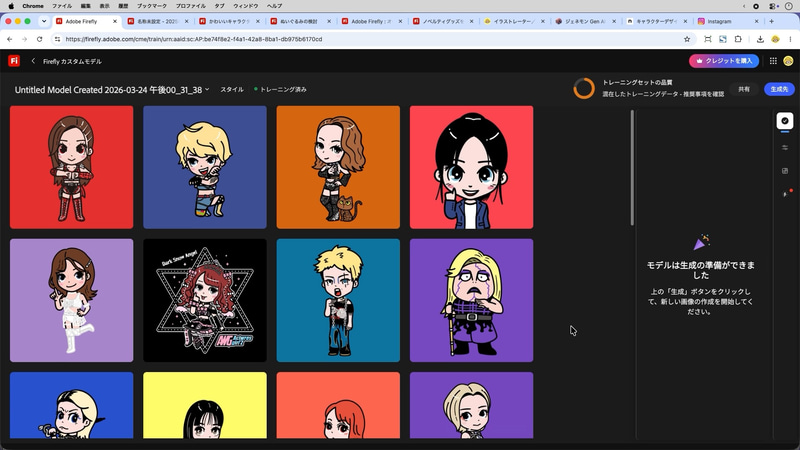Click the クレジットを購入 button

pos(723,61)
